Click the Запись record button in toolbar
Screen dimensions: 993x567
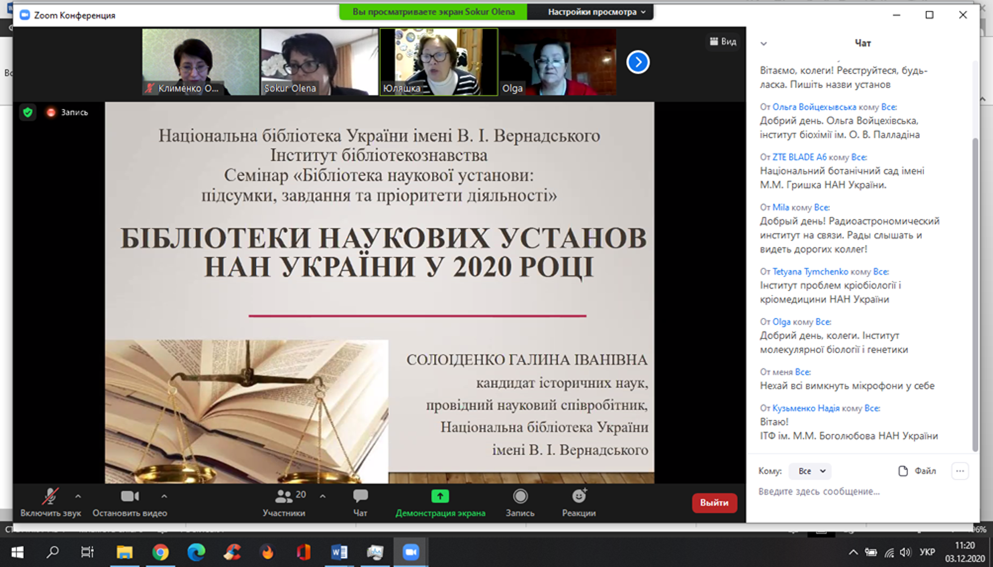coord(520,501)
